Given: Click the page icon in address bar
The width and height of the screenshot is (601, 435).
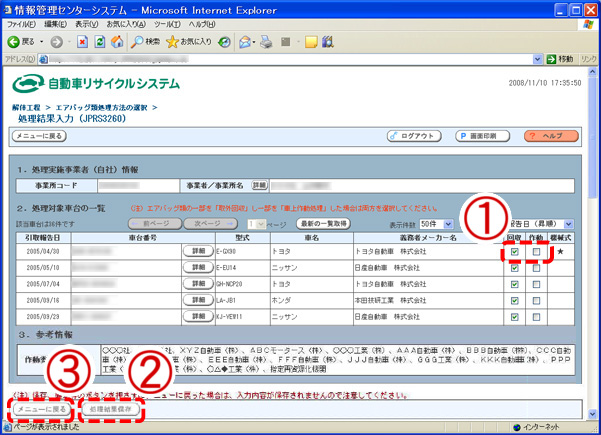Looking at the screenshot, I should coord(43,59).
